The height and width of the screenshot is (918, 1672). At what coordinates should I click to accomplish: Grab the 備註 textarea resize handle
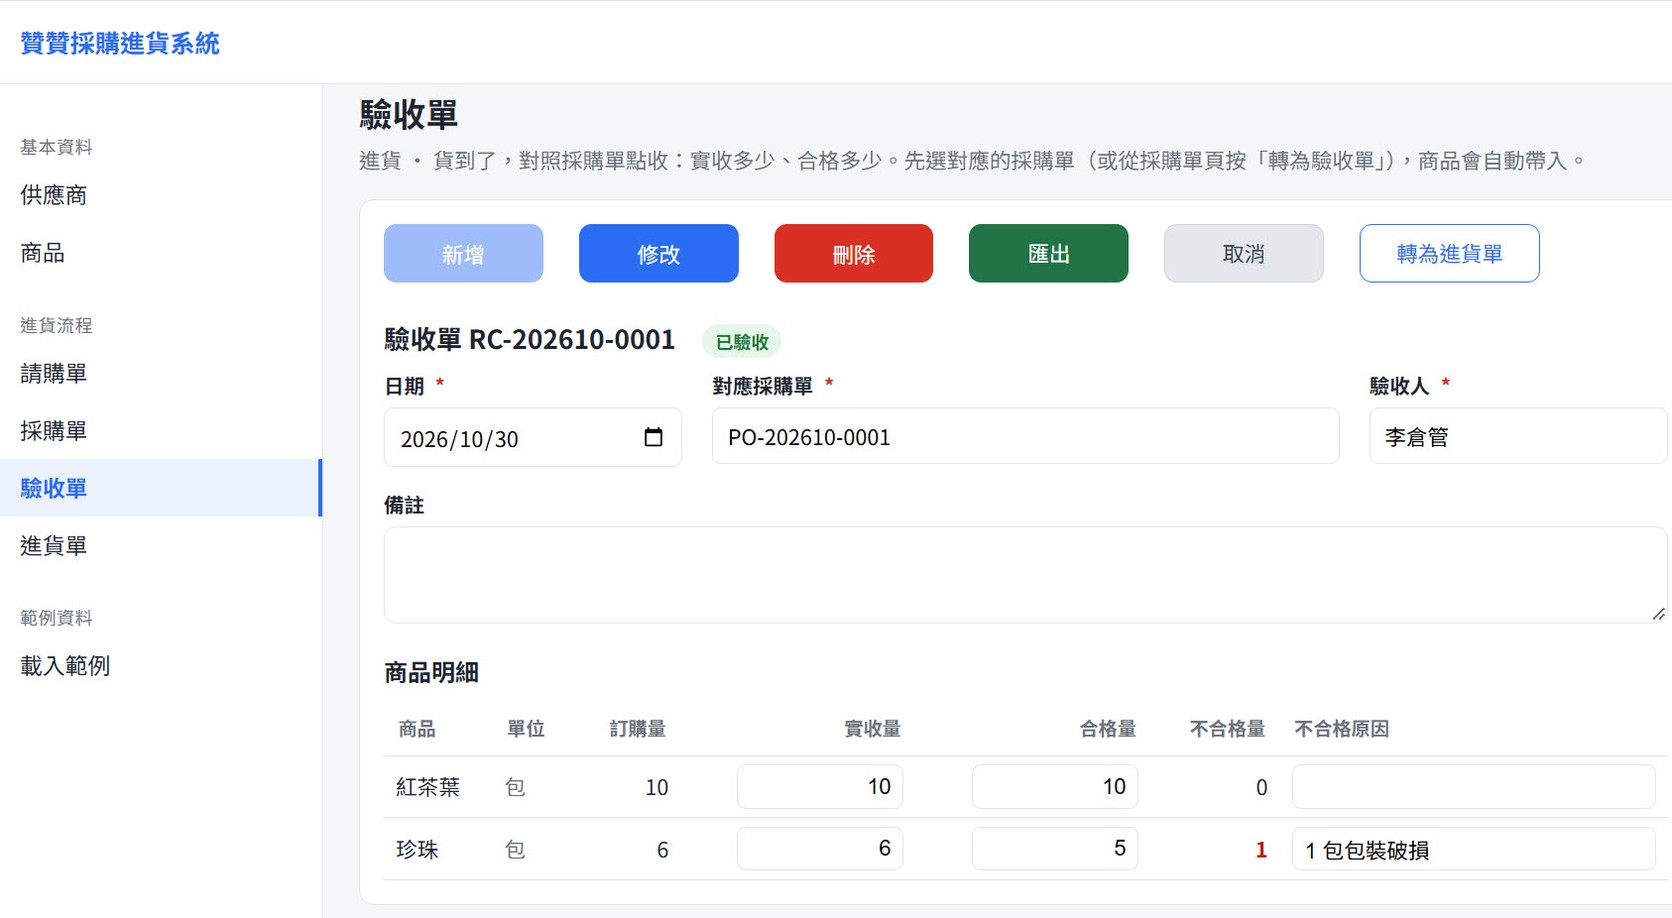click(1658, 614)
